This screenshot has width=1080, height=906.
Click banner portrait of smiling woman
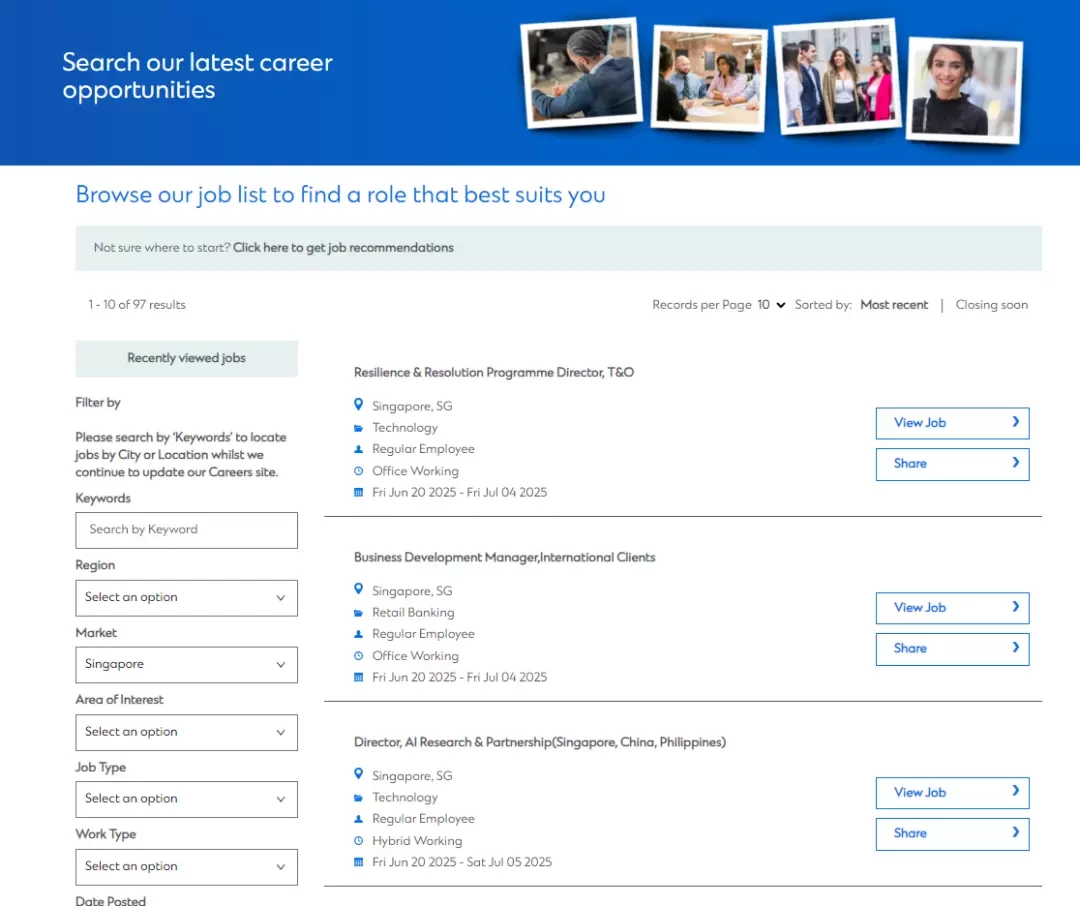tap(964, 90)
